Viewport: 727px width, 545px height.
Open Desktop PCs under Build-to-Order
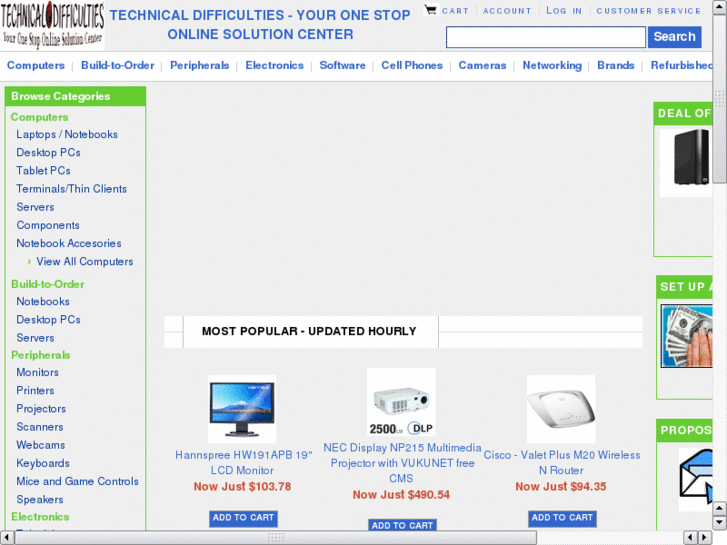[48, 320]
